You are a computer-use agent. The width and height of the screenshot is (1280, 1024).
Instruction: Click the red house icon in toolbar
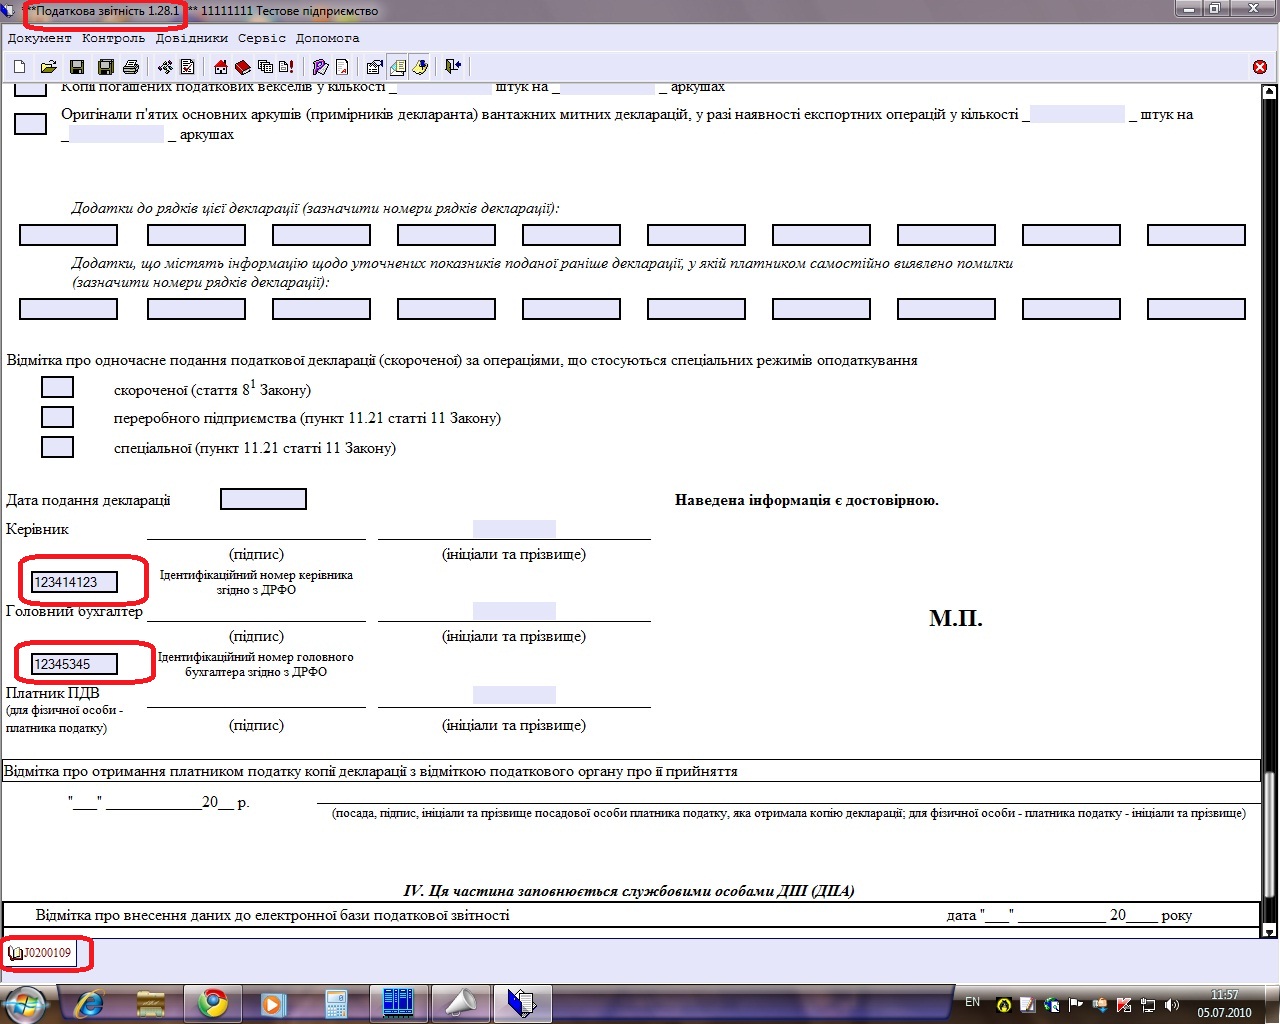(x=221, y=67)
